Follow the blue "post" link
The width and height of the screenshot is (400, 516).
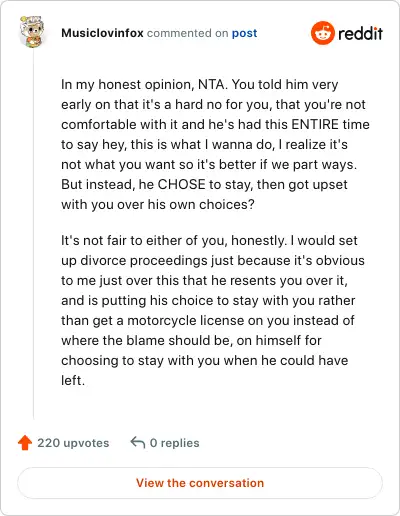pos(244,33)
